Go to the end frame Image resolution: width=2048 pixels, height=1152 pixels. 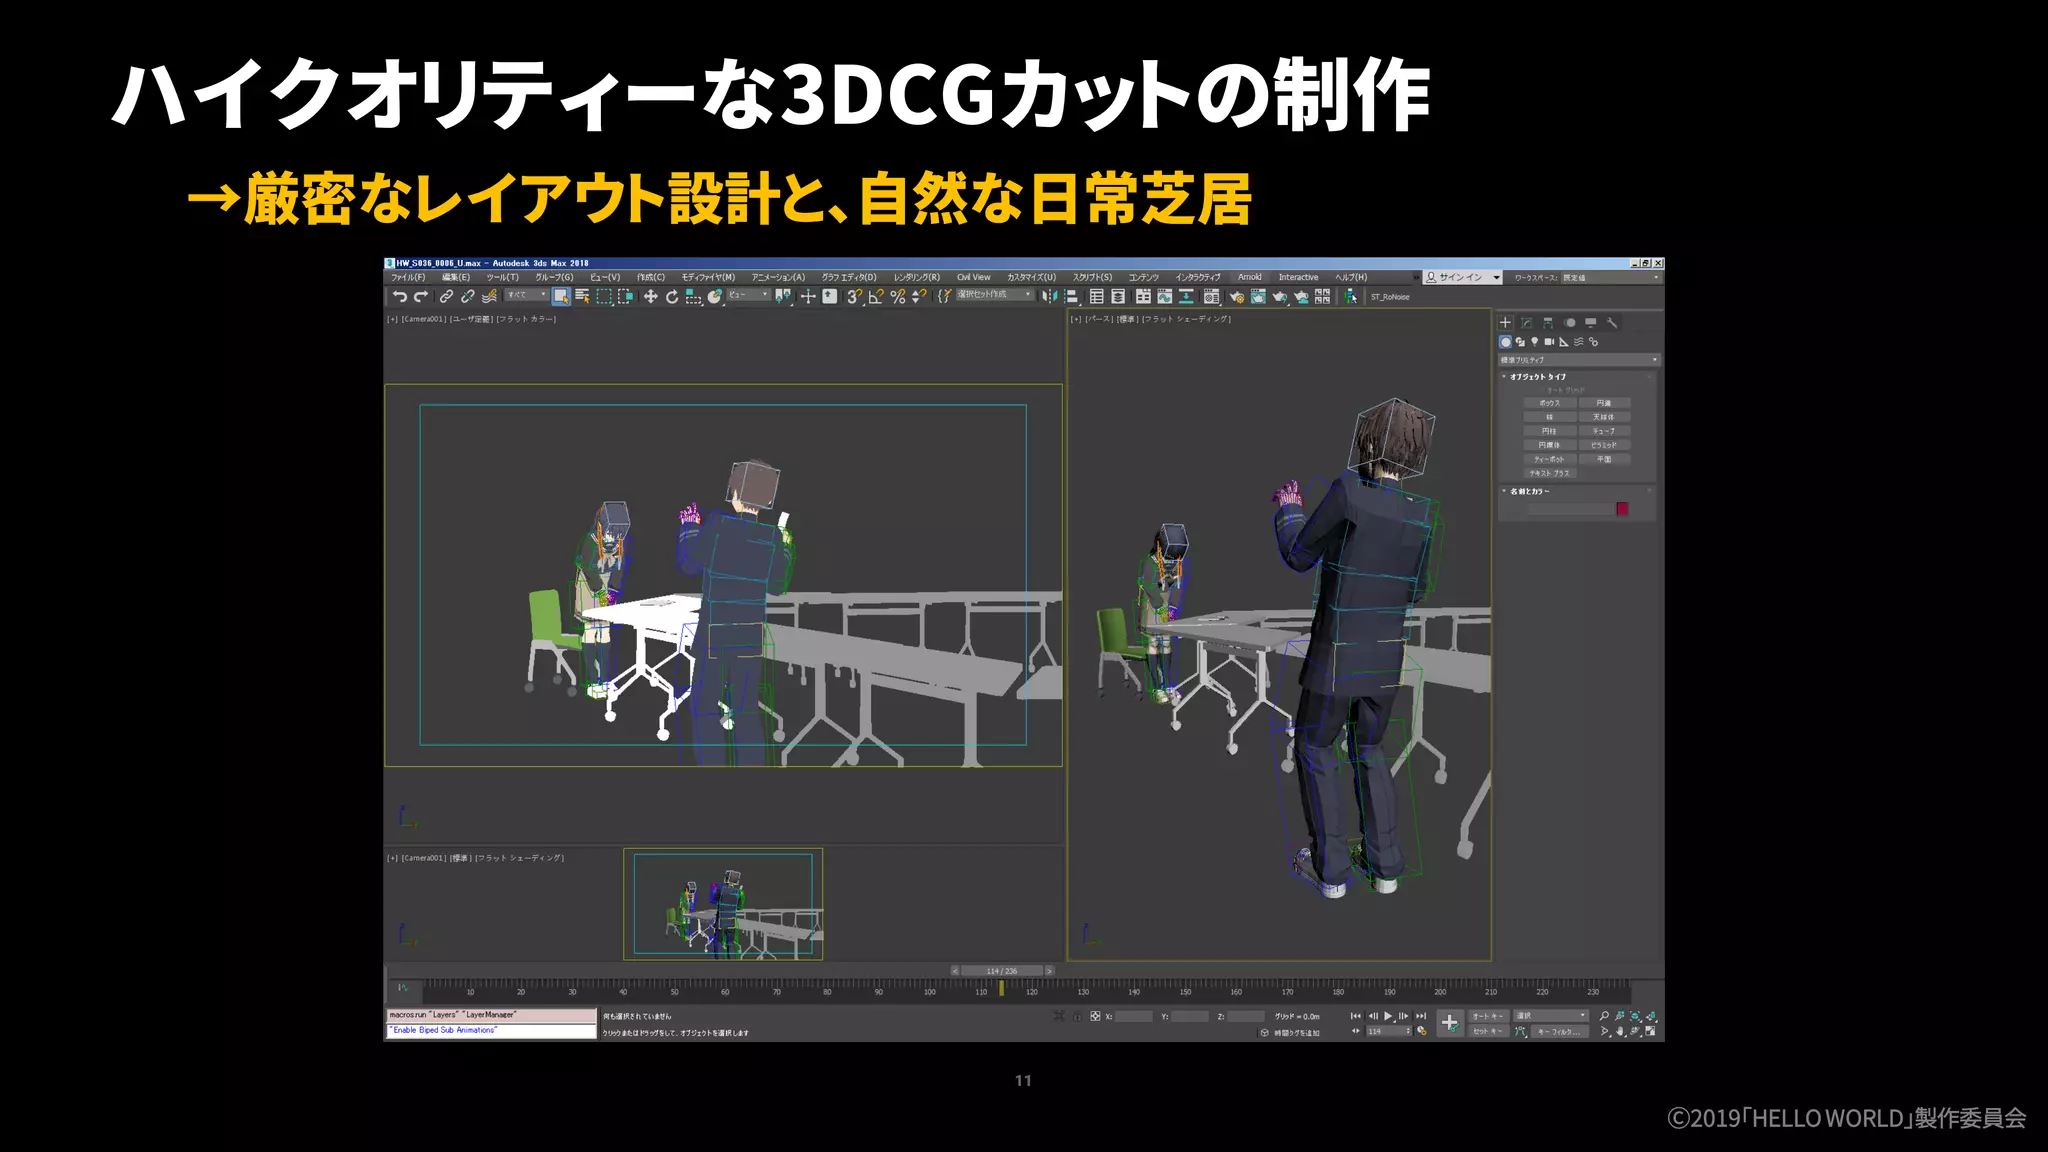tap(1421, 1016)
